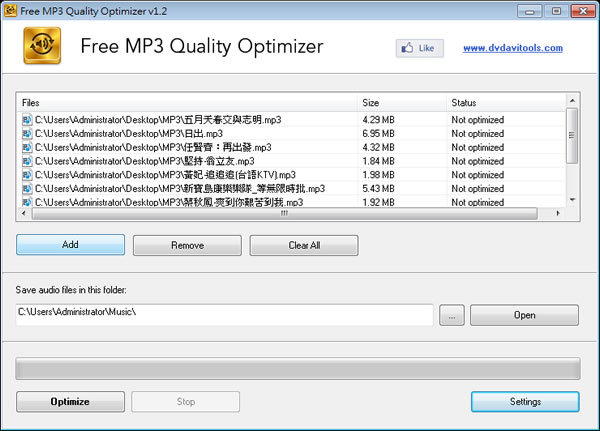
Task: Click the file list scroll down arrow
Action: tap(572, 200)
